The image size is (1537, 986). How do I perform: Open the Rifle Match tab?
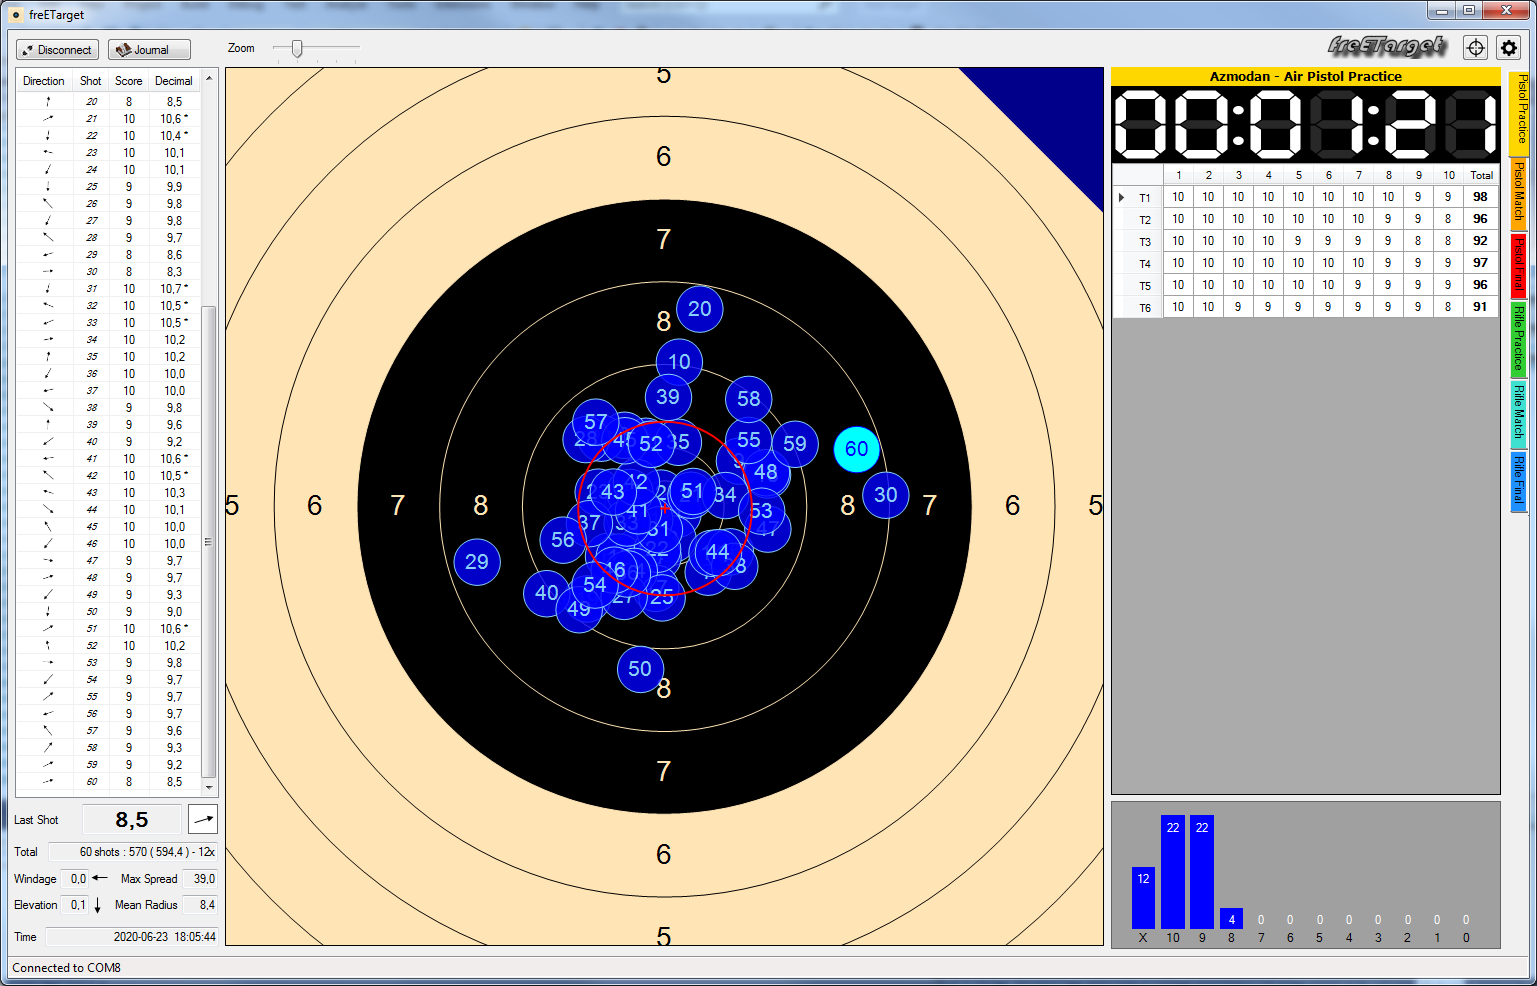(1519, 412)
